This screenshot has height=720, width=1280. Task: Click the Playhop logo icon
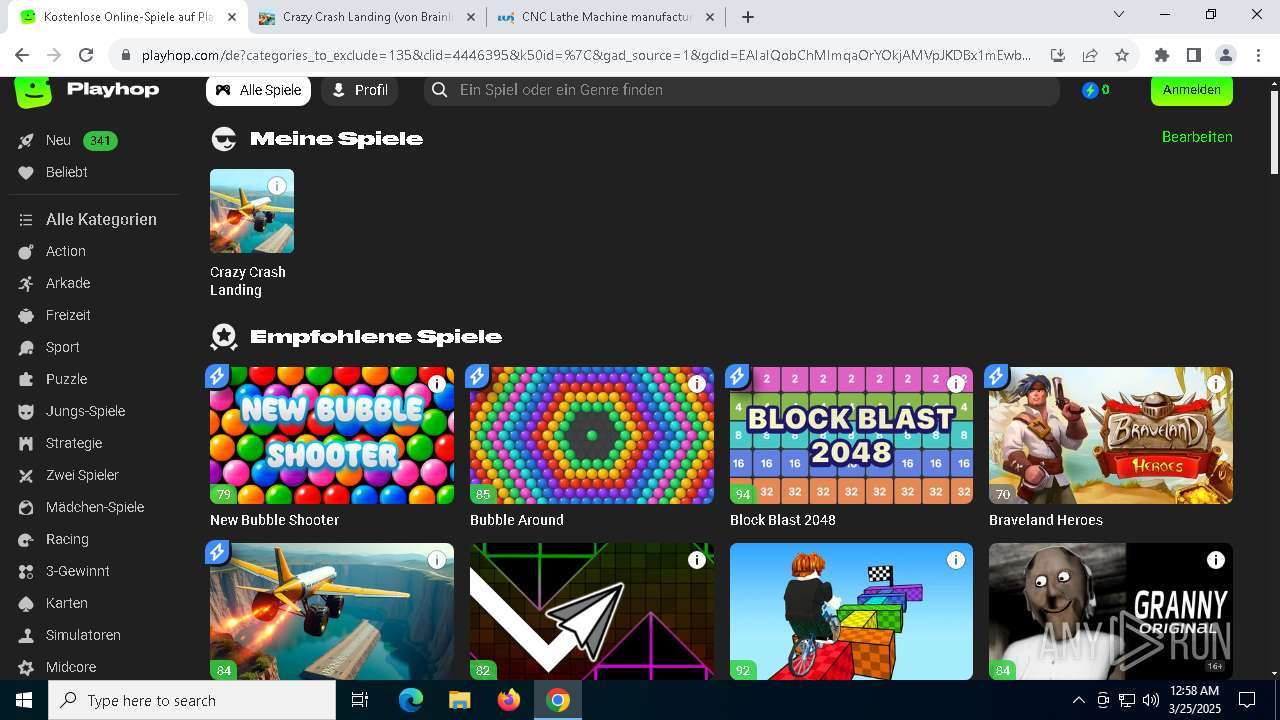click(33, 91)
